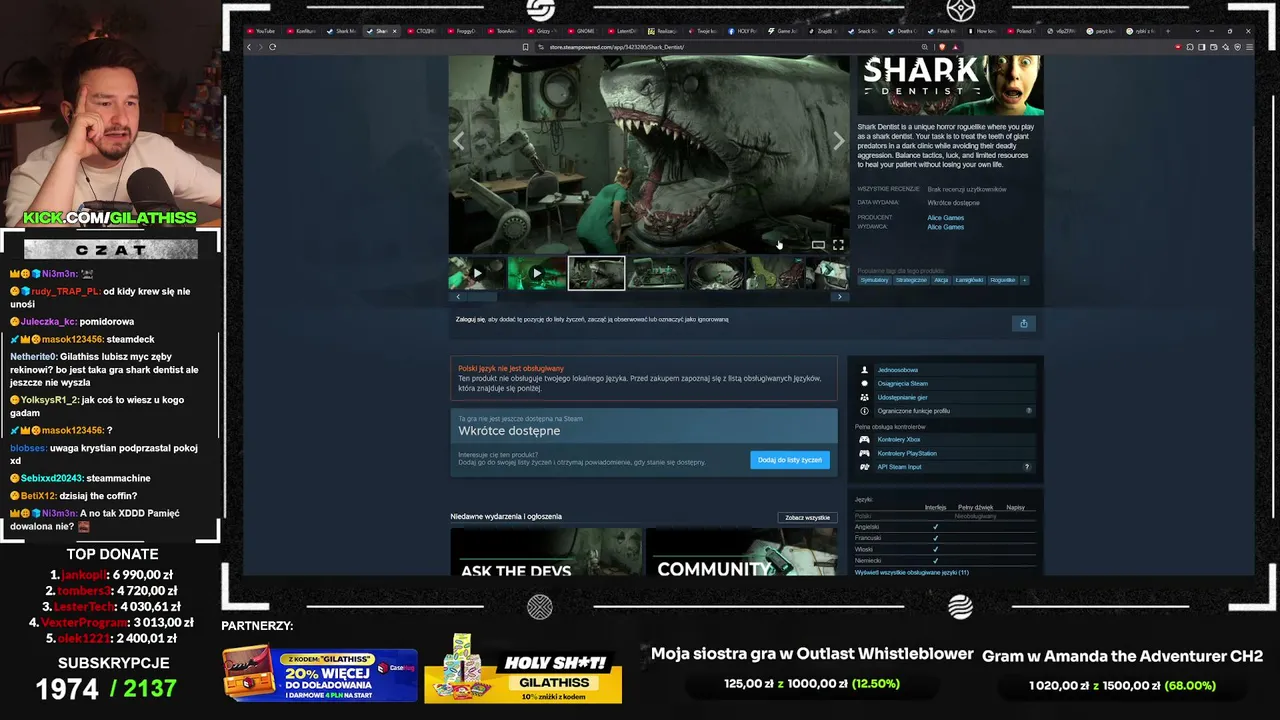Open the new tab plus button

point(1169,31)
